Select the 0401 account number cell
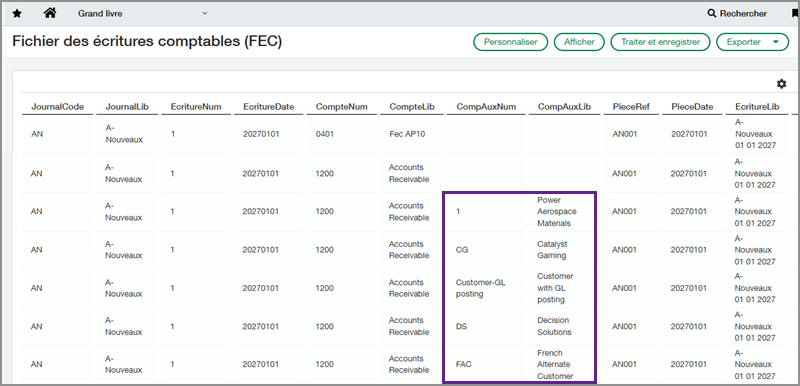Image resolution: width=800 pixels, height=386 pixels. tap(324, 134)
